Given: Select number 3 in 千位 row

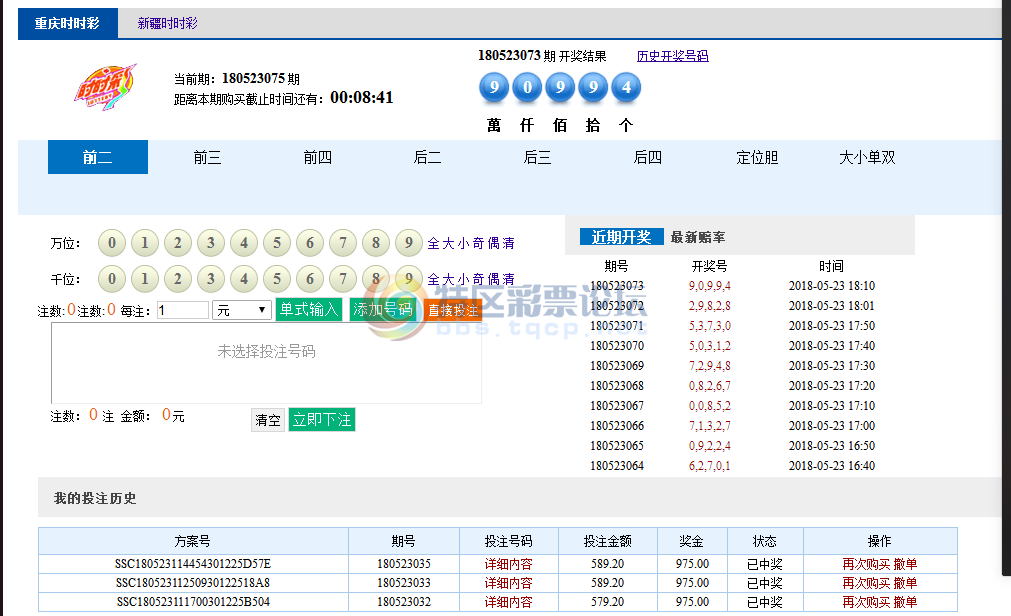Looking at the screenshot, I should pyautogui.click(x=210, y=279).
